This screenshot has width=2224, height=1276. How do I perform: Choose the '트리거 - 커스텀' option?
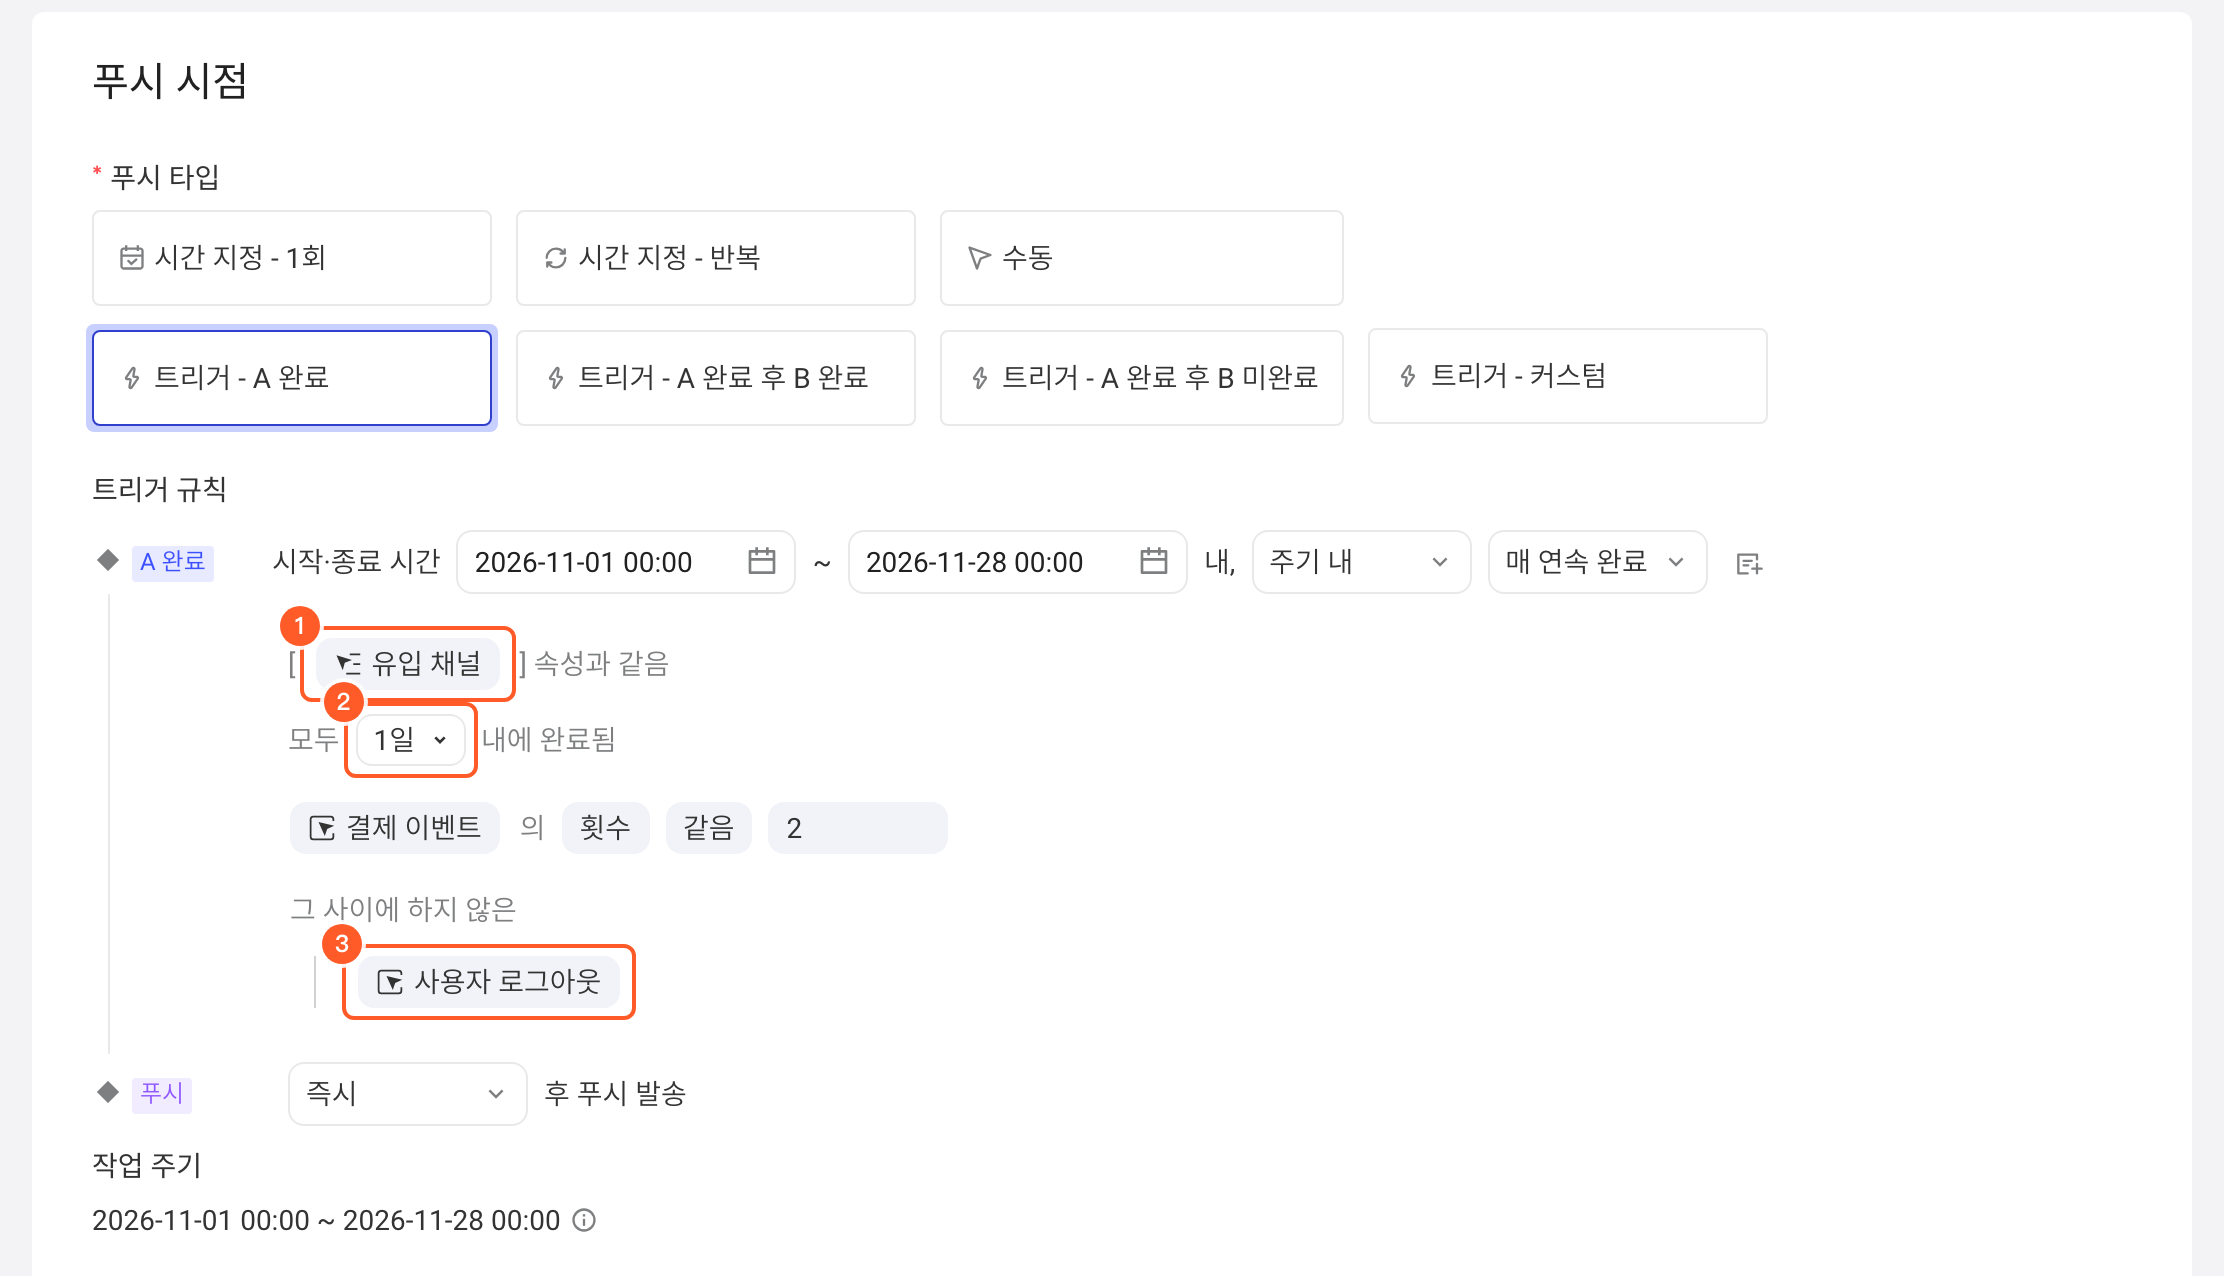coord(1567,376)
